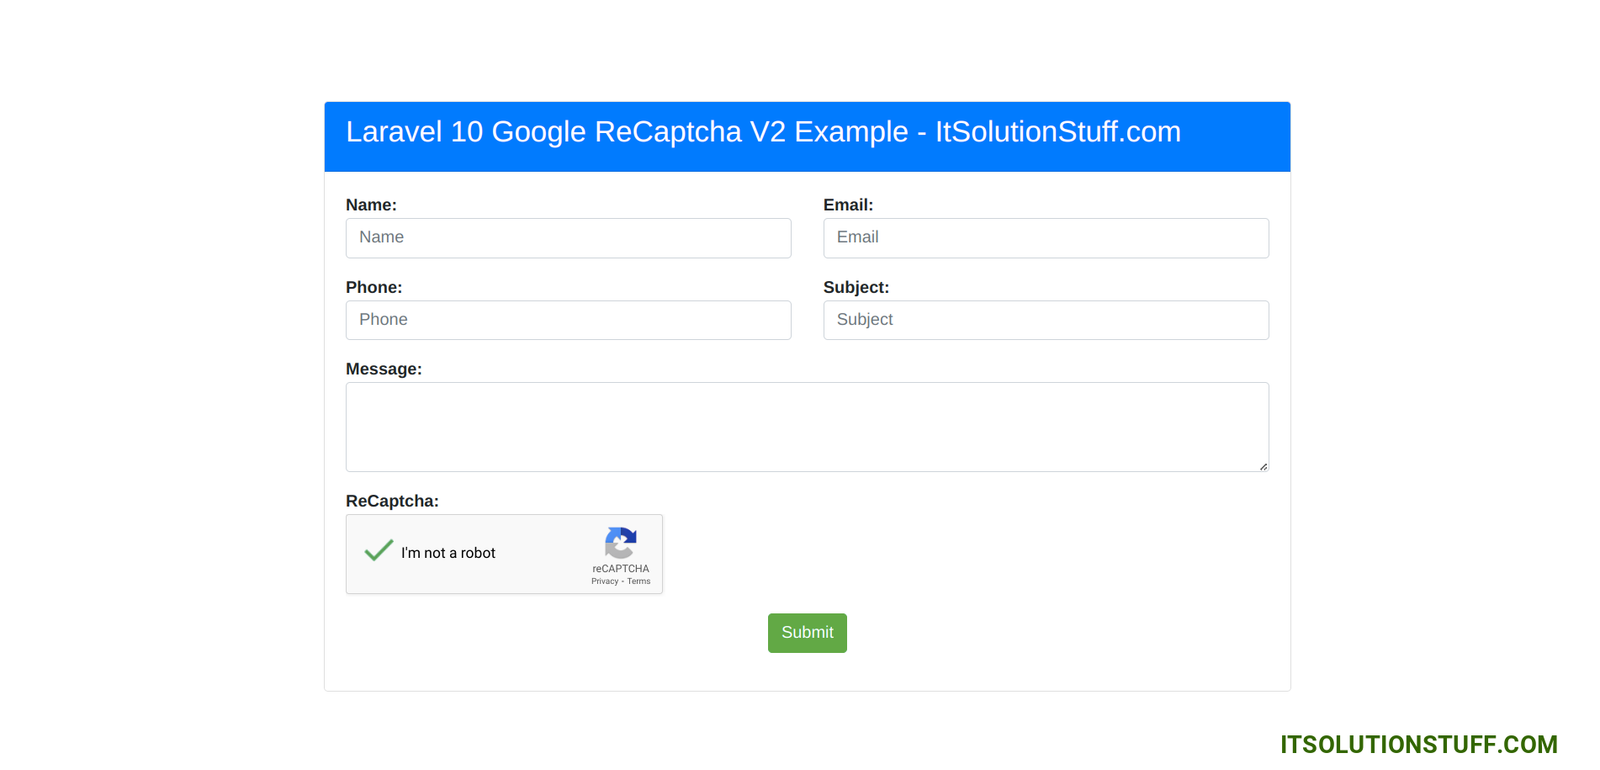Select the Subject input field
Screen dimensions: 1600x770
point(1045,320)
